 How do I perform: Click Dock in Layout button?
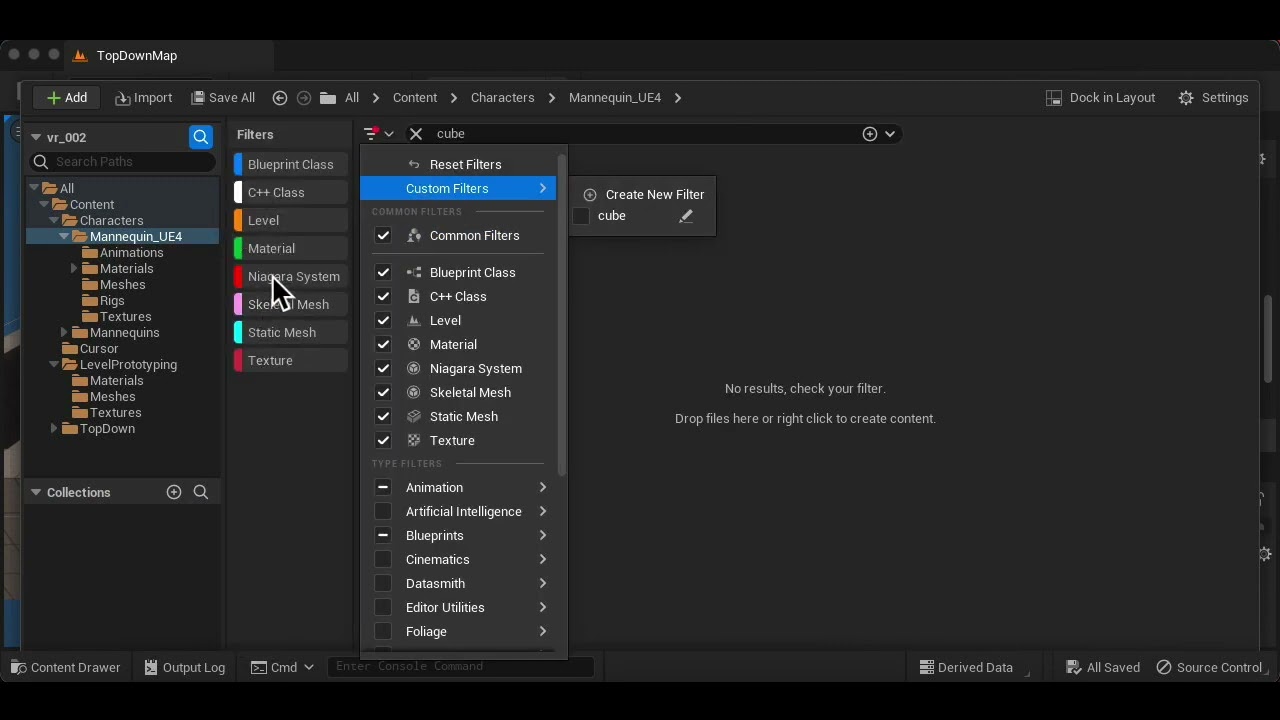pyautogui.click(x=1100, y=97)
